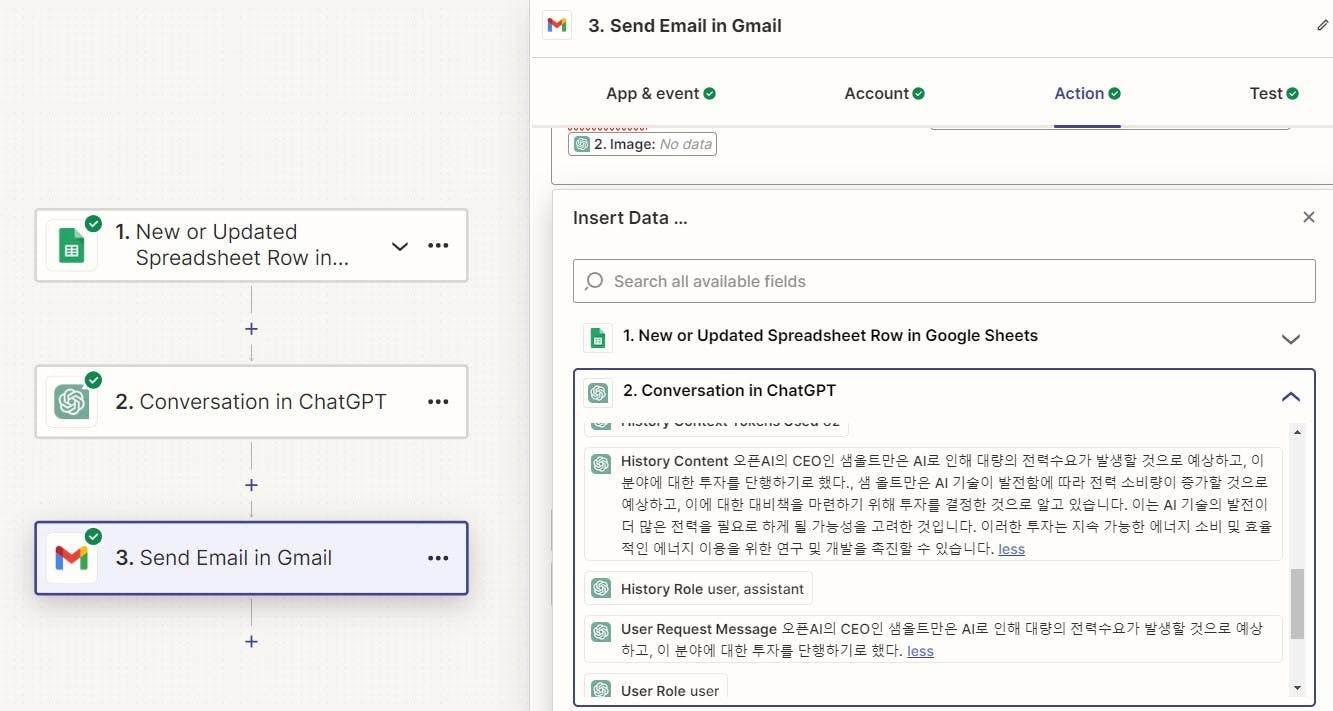Go to the Test tab

pyautogui.click(x=1274, y=93)
